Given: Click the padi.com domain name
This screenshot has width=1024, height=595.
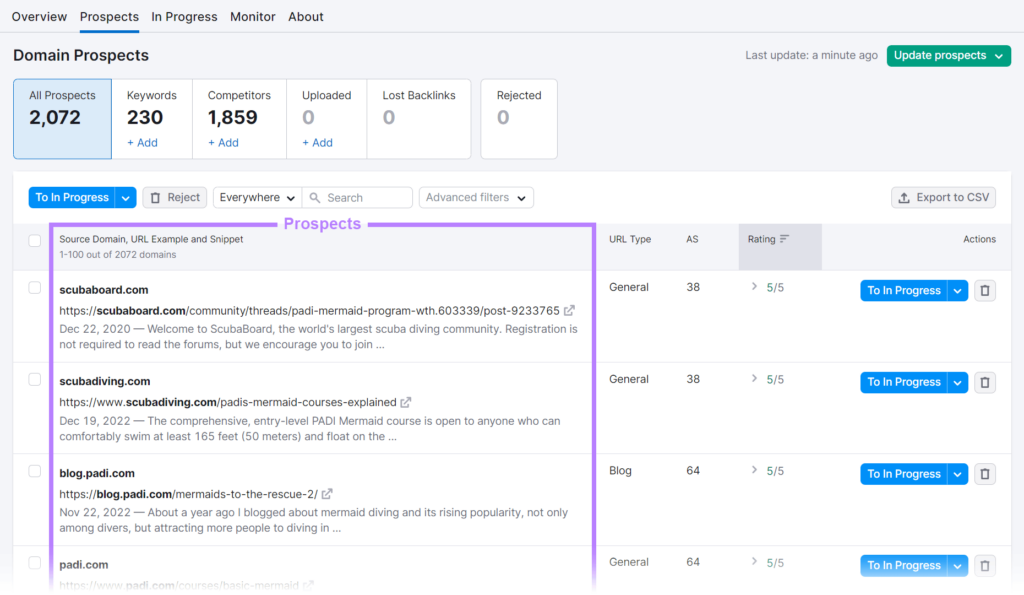Looking at the screenshot, I should [84, 564].
